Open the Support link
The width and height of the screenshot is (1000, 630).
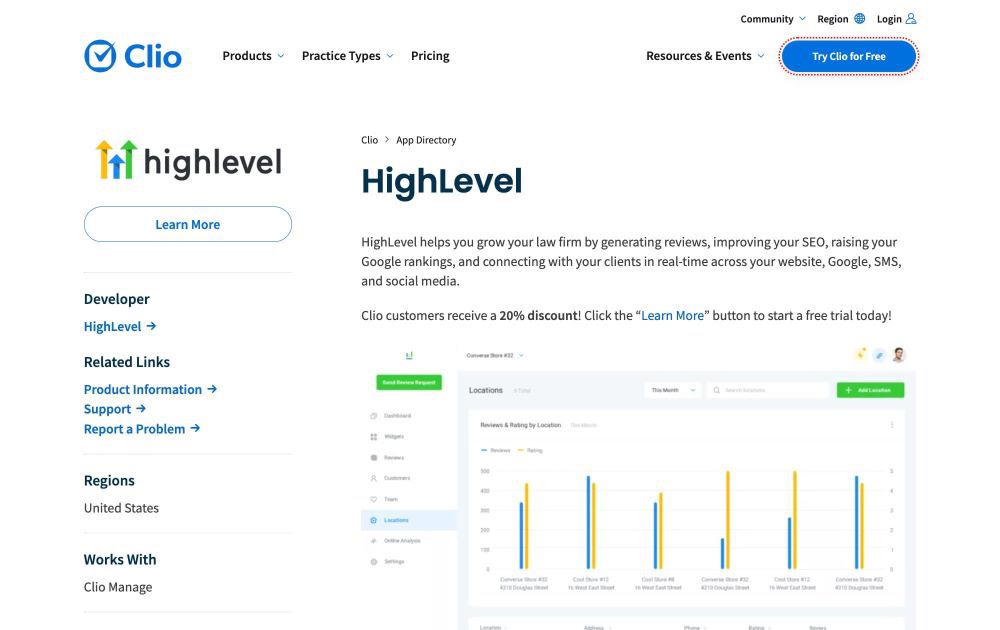(x=107, y=409)
